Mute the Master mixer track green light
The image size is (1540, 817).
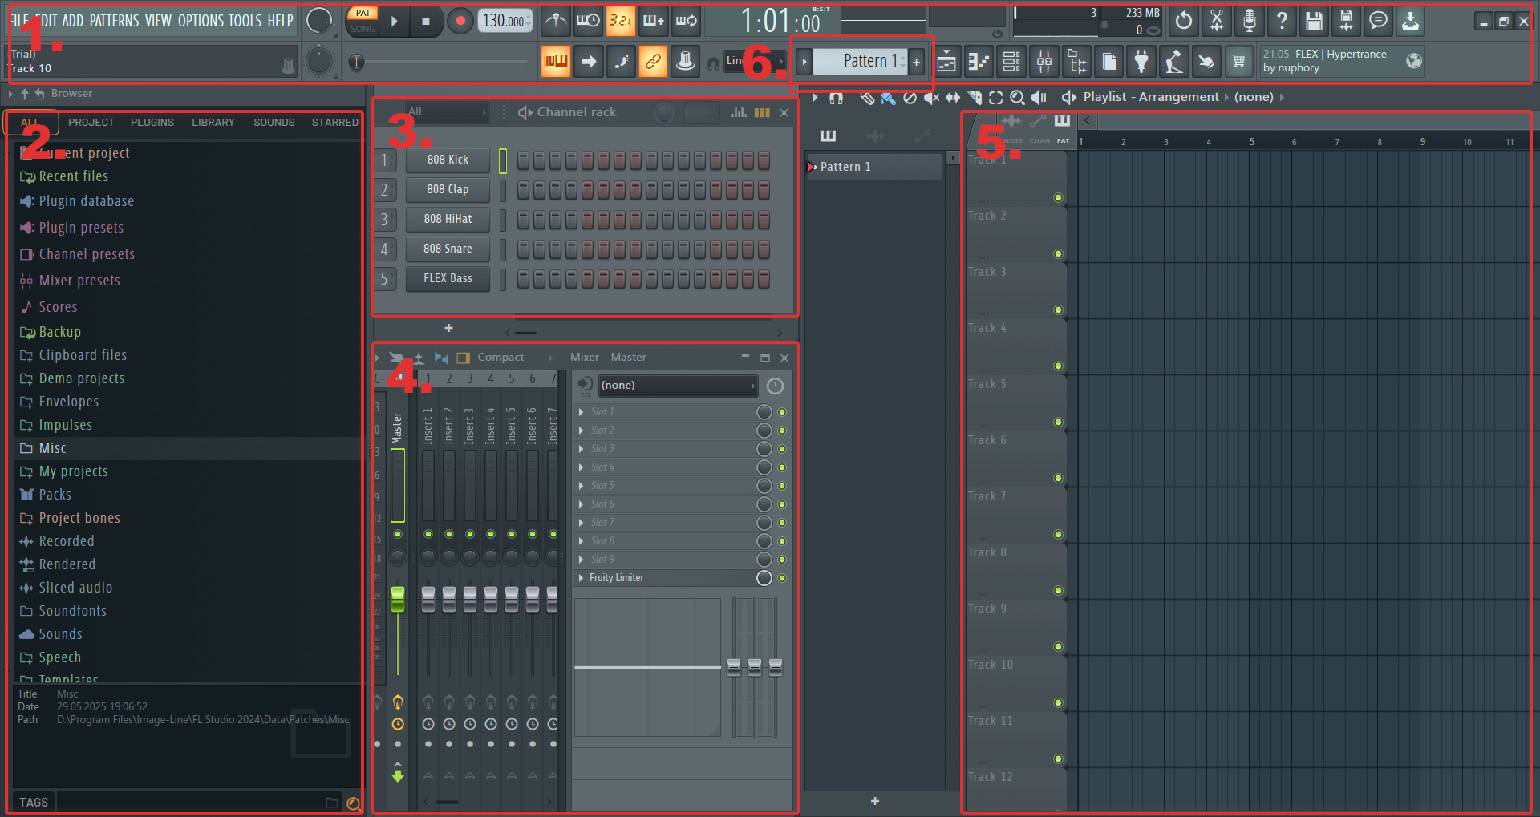tap(397, 534)
